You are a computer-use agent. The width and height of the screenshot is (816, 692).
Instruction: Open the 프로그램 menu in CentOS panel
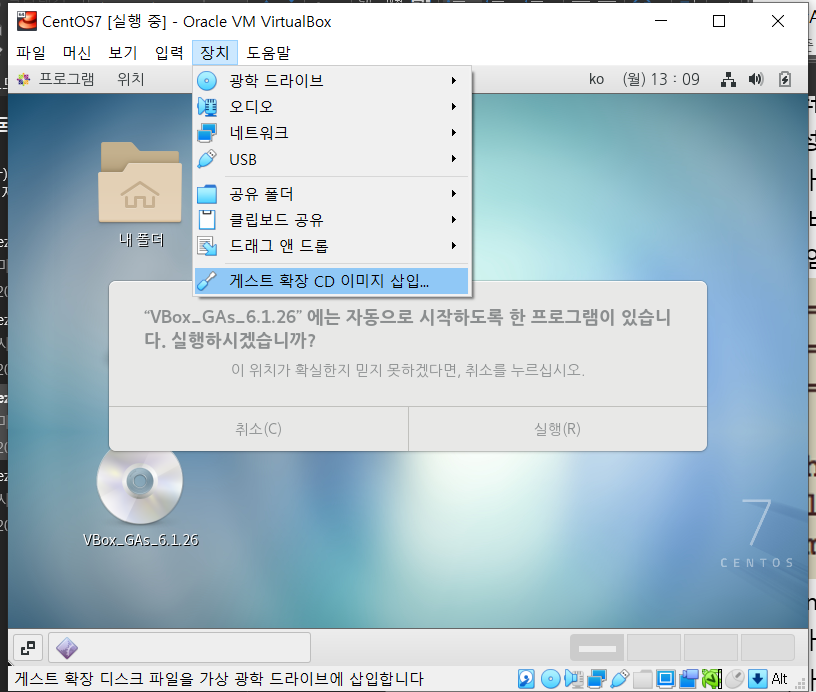[x=67, y=79]
